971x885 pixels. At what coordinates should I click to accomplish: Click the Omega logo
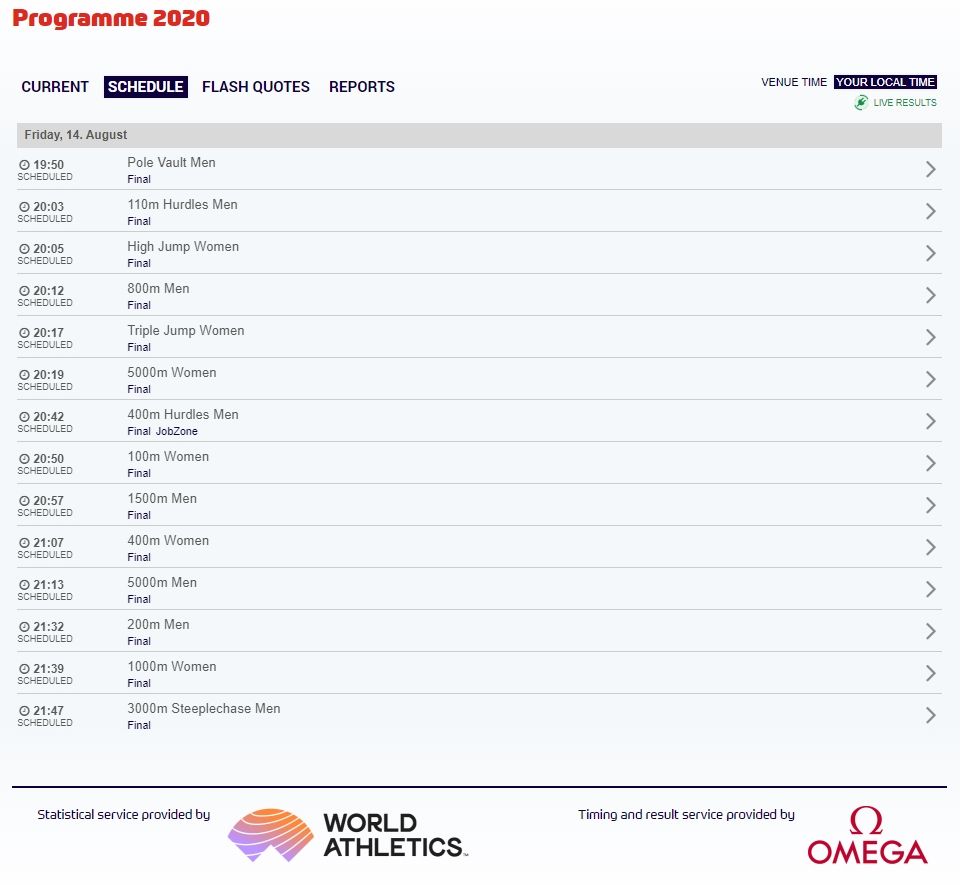pos(867,836)
